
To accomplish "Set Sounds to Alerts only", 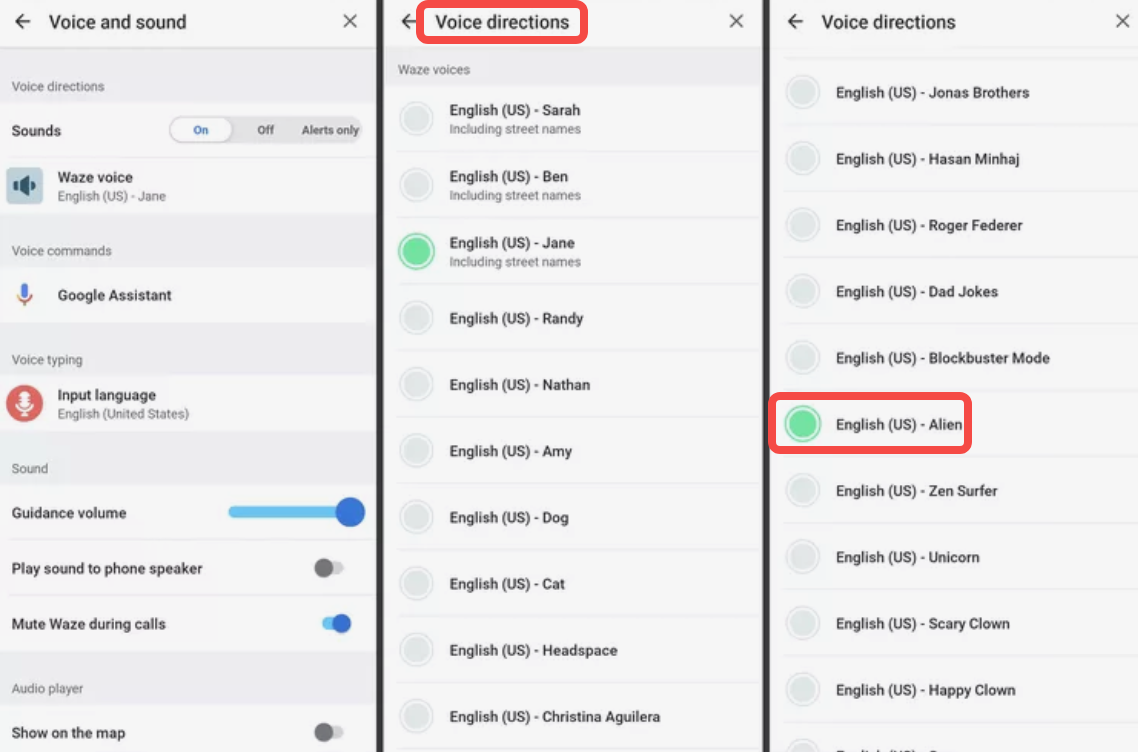I will pos(330,130).
